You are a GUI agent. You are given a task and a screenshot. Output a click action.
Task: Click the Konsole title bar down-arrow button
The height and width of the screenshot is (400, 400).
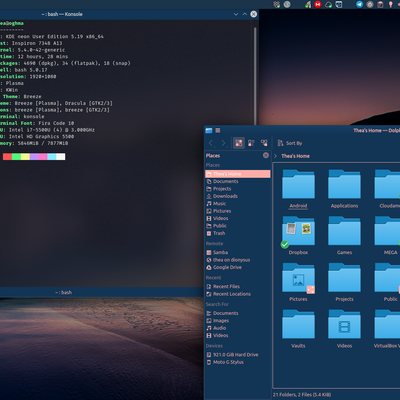point(236,14)
